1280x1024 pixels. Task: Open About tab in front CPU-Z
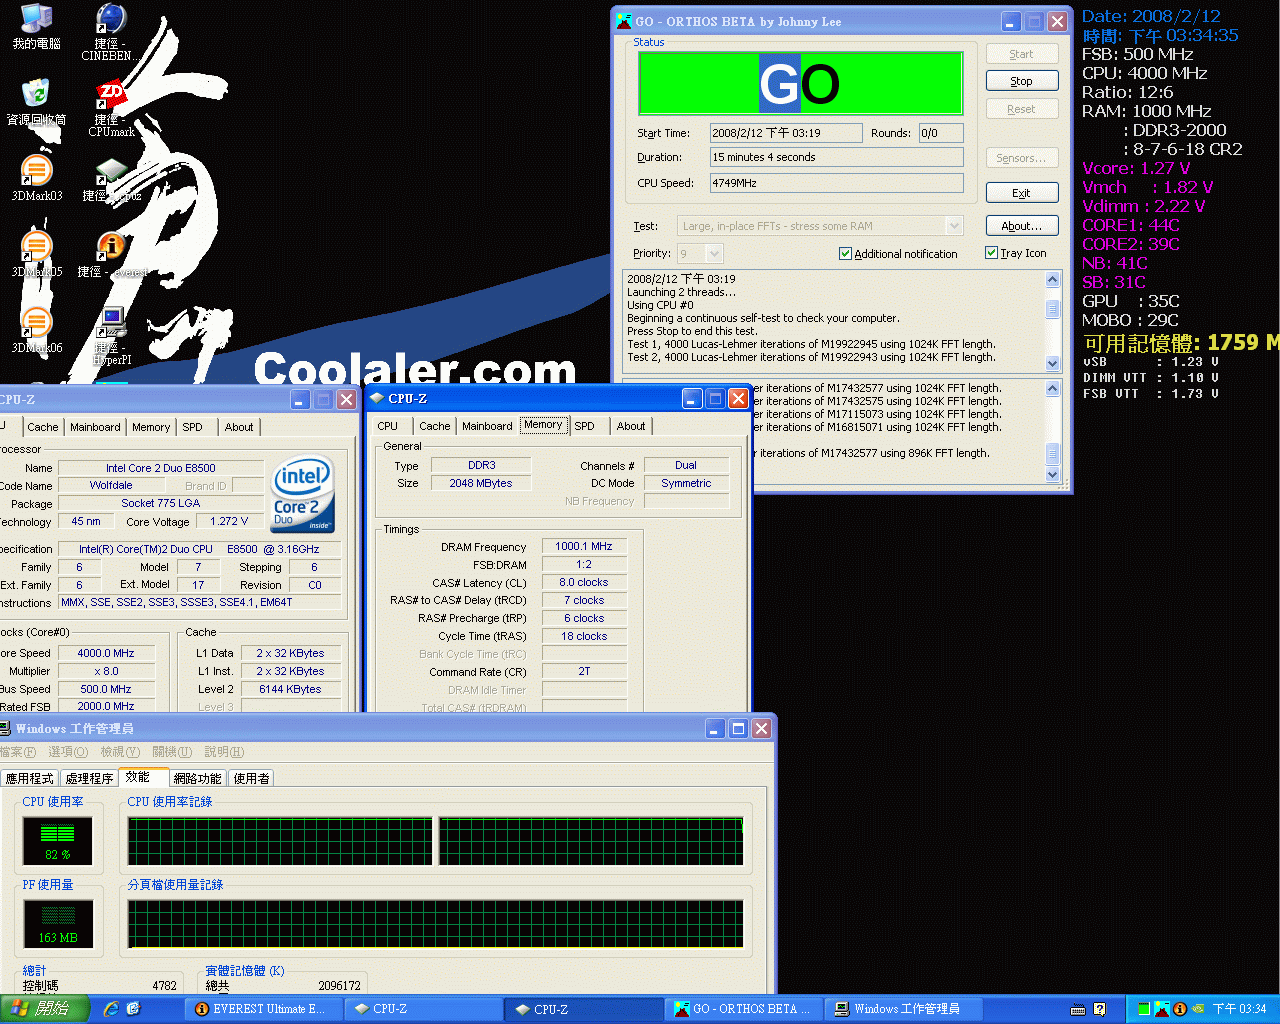(631, 426)
